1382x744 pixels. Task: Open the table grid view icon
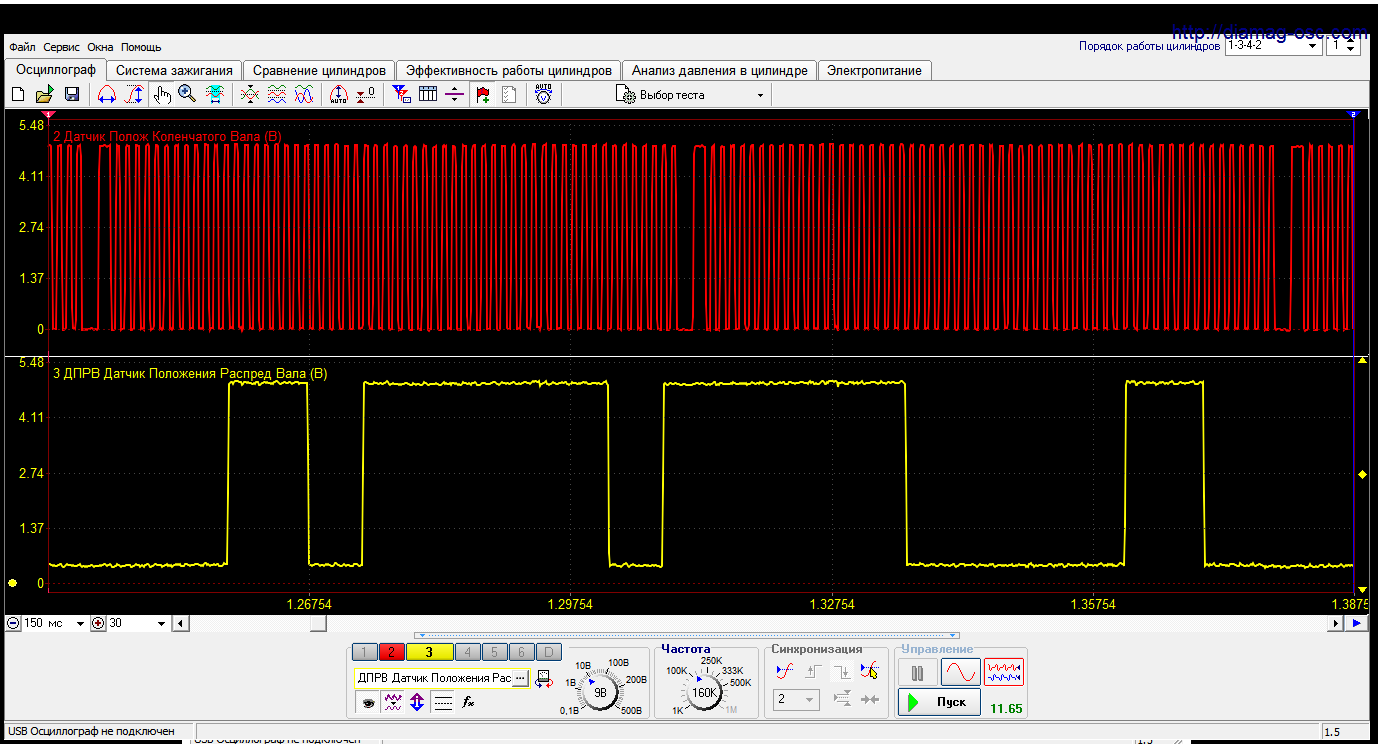(x=428, y=95)
